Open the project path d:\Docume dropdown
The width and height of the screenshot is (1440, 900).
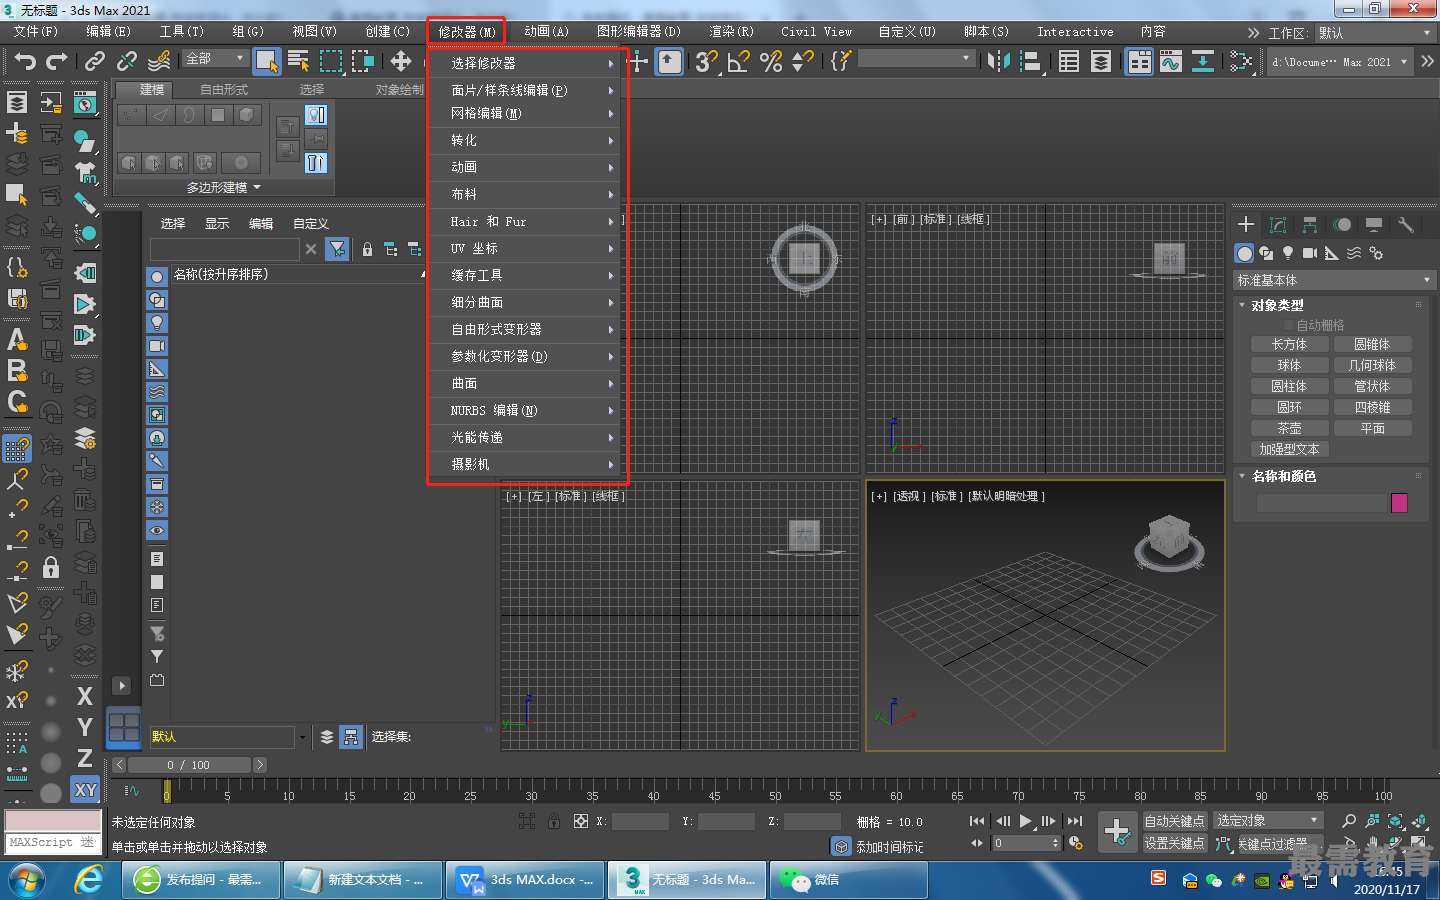(x=1339, y=62)
